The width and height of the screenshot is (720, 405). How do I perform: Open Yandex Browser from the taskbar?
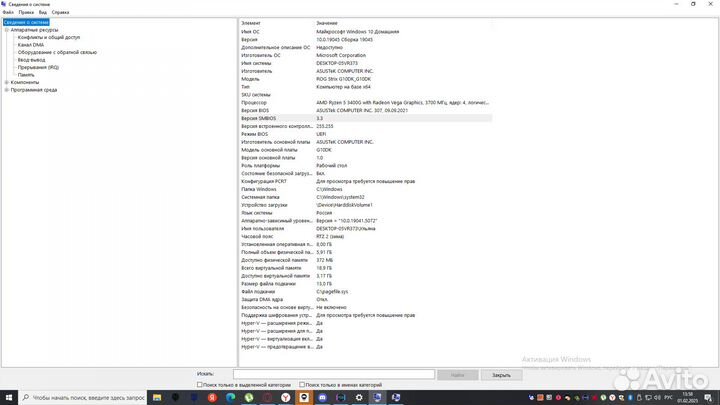click(286, 398)
